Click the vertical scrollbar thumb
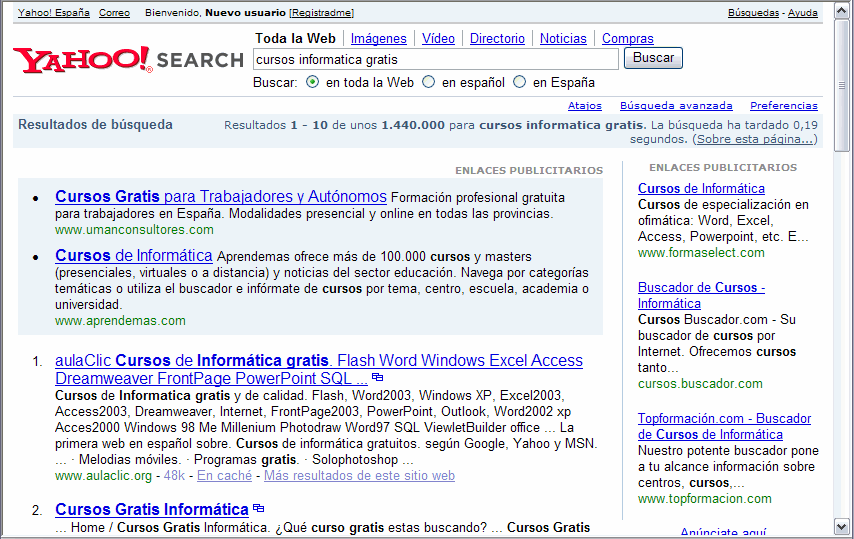Viewport: 854px width, 539px height. tap(841, 85)
